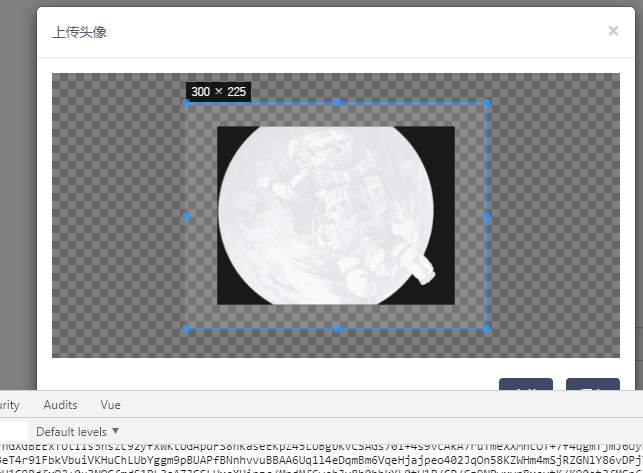Select the top-right crop handle
This screenshot has width=643, height=473.
[x=486, y=103]
